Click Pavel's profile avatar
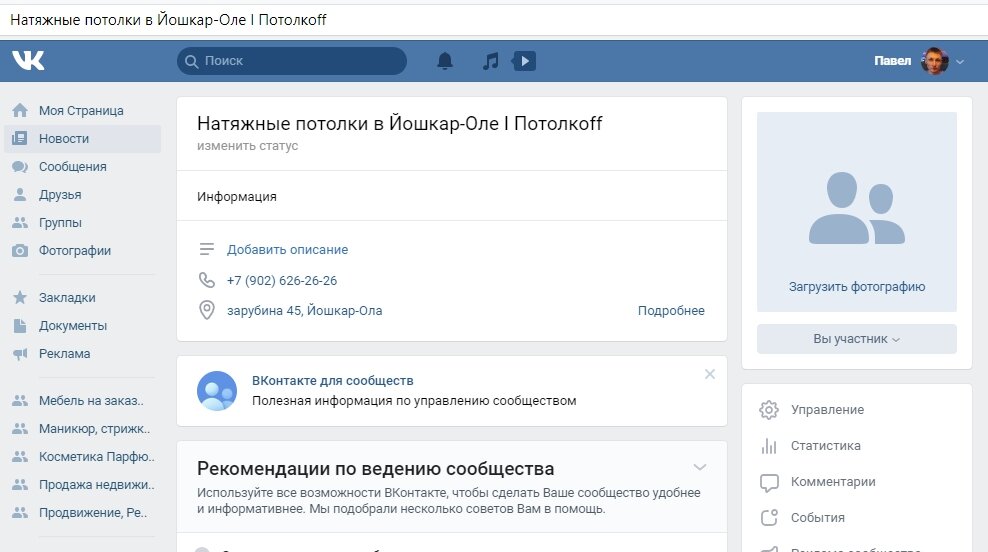988x552 pixels. [934, 61]
